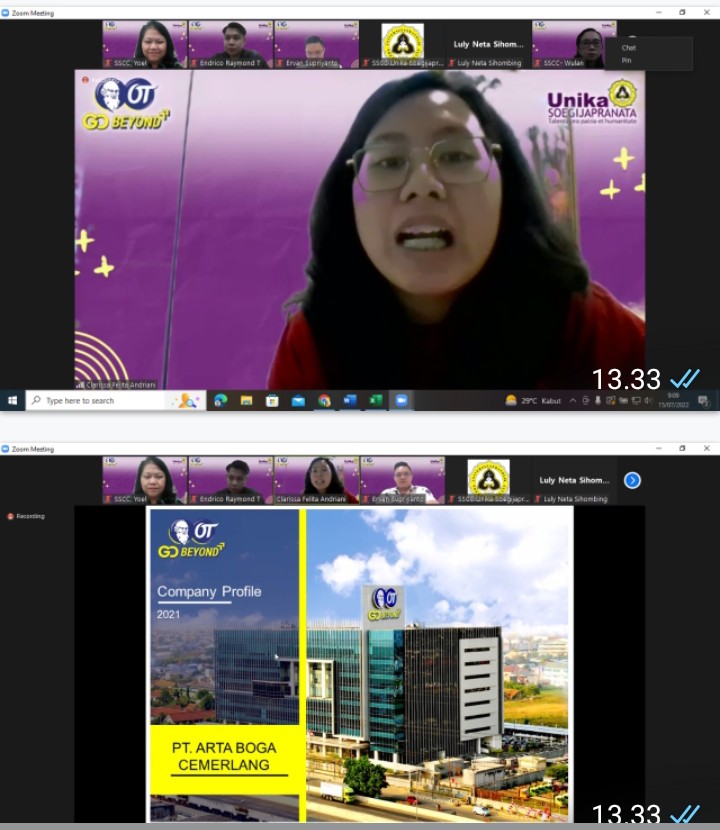This screenshot has height=830, width=720.
Task: Click the Zoom Meeting title of the speaker-view window
Action: pos(33,13)
